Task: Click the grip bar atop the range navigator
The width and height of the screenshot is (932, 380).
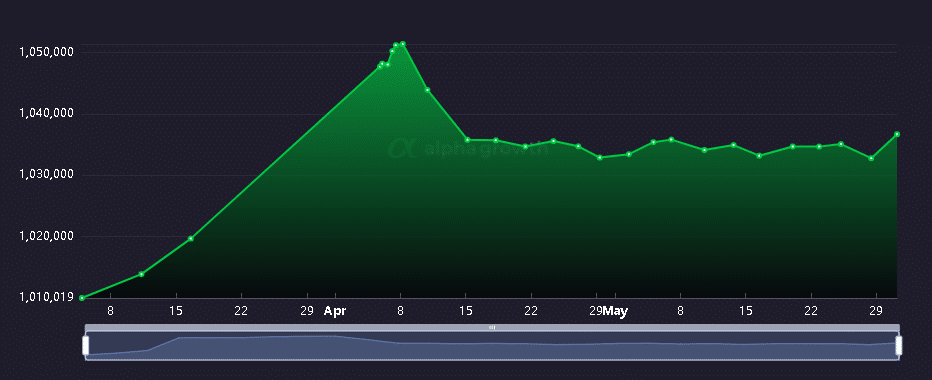Action: pyautogui.click(x=492, y=328)
